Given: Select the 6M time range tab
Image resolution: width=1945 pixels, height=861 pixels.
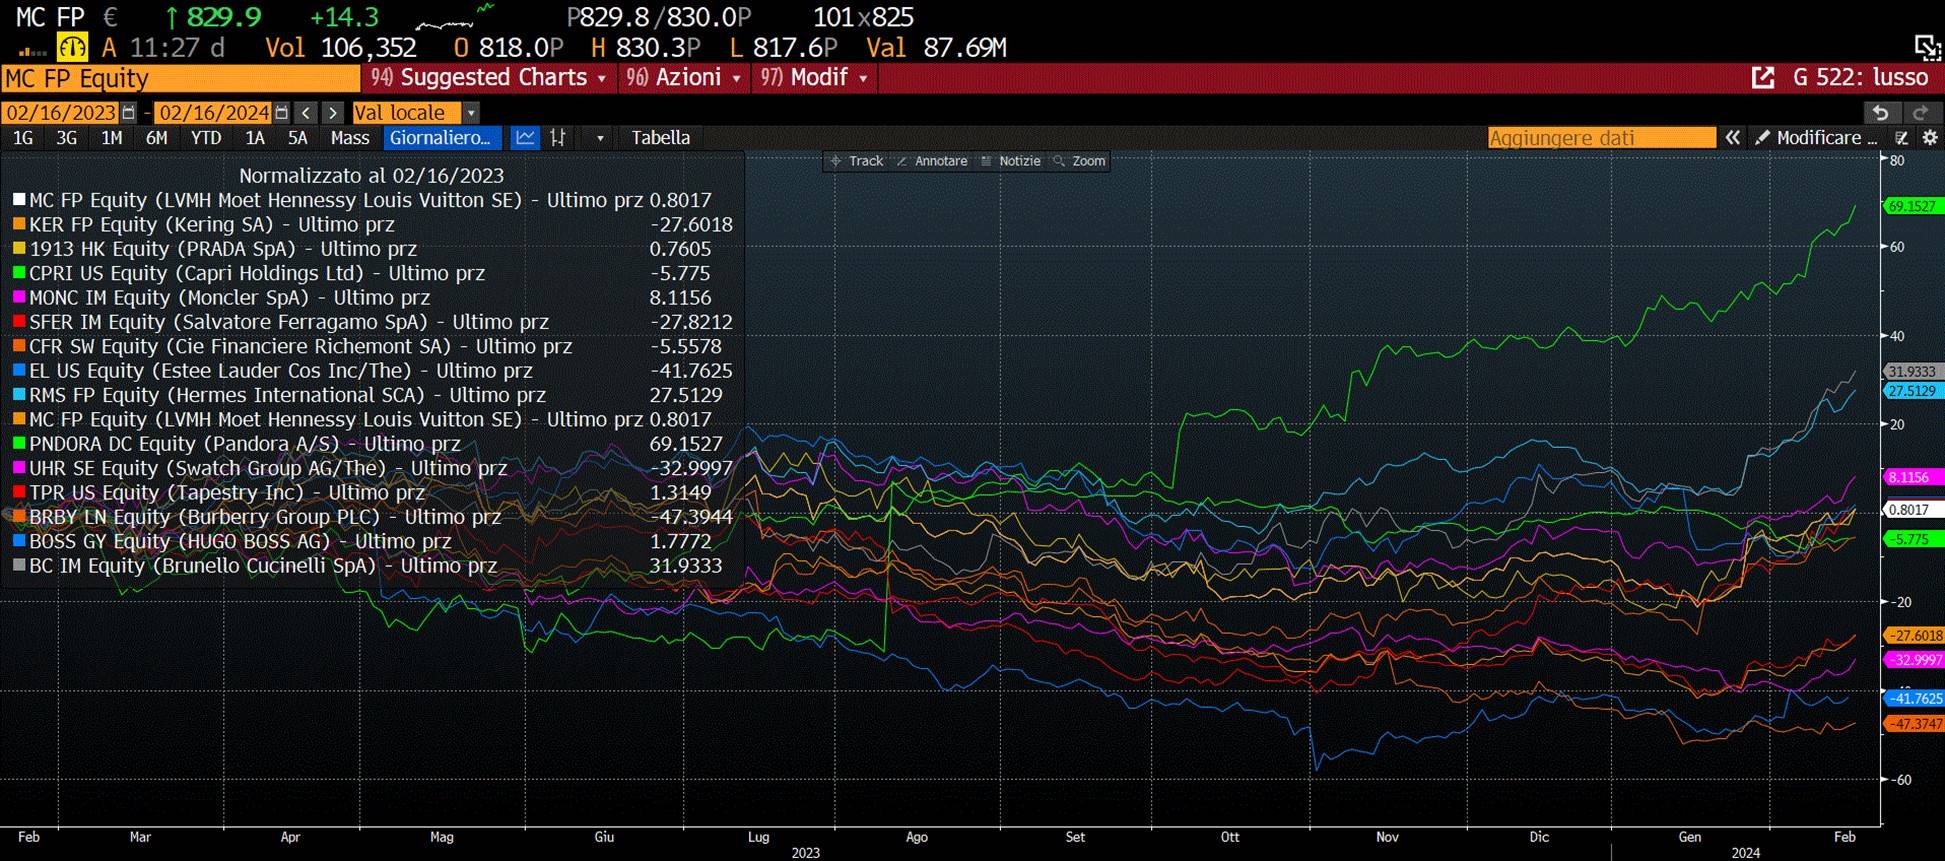Looking at the screenshot, I should coord(157,138).
